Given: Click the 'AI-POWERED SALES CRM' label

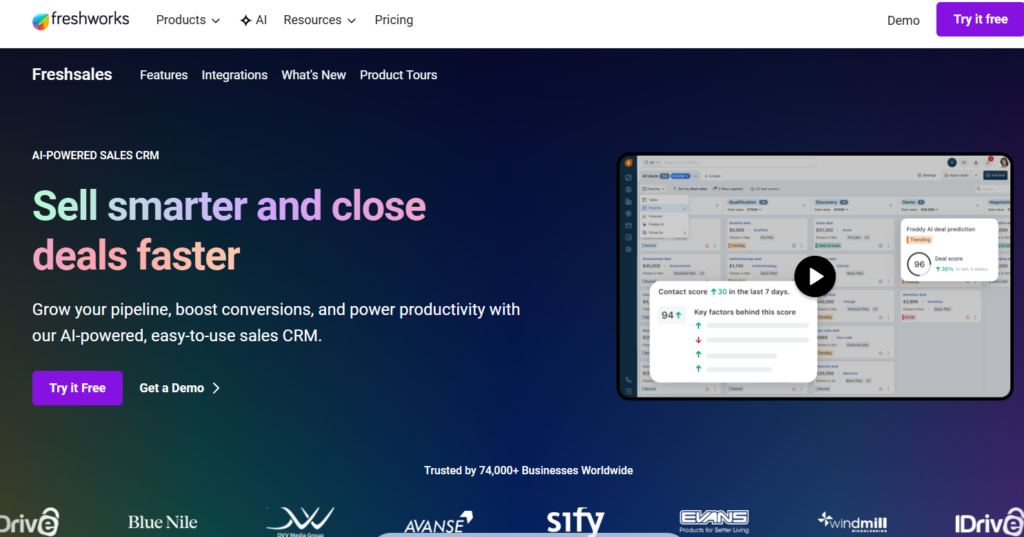Looking at the screenshot, I should click(95, 155).
